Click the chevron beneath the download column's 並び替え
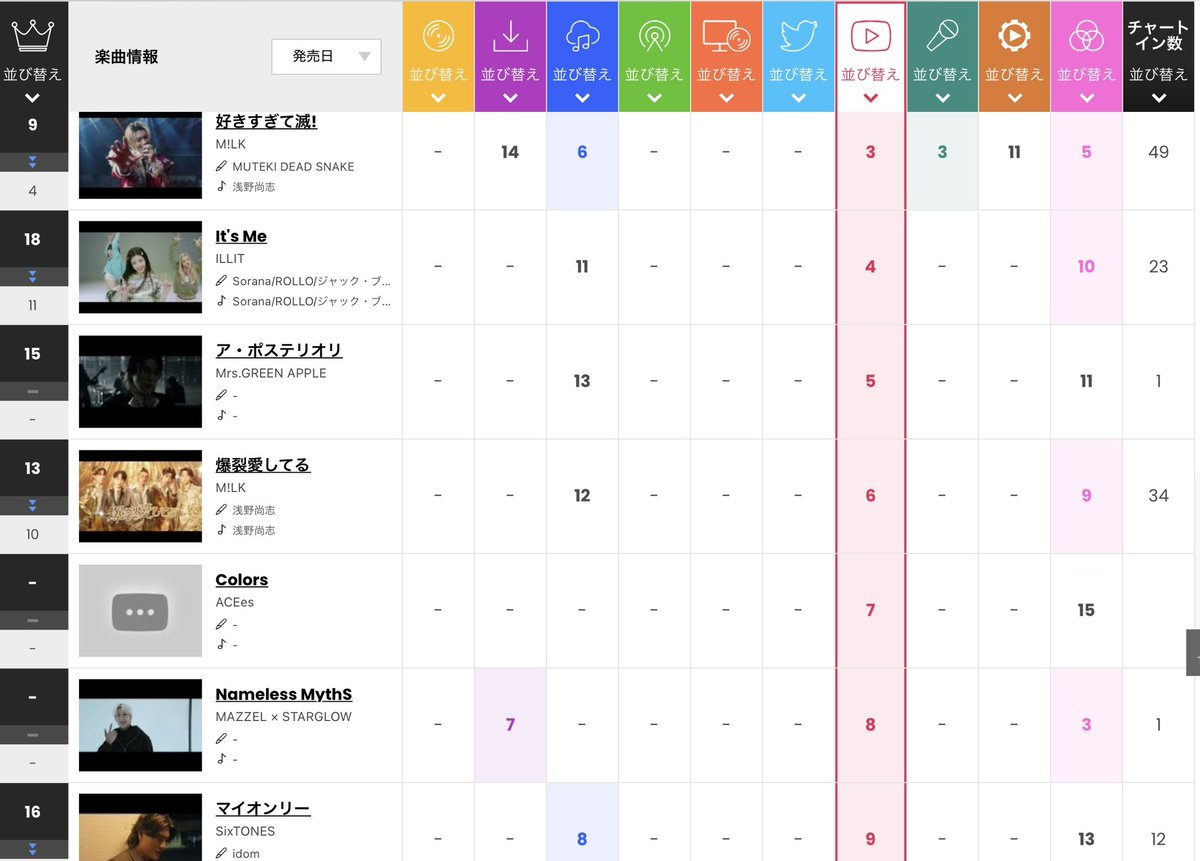This screenshot has width=1200, height=861. [510, 98]
